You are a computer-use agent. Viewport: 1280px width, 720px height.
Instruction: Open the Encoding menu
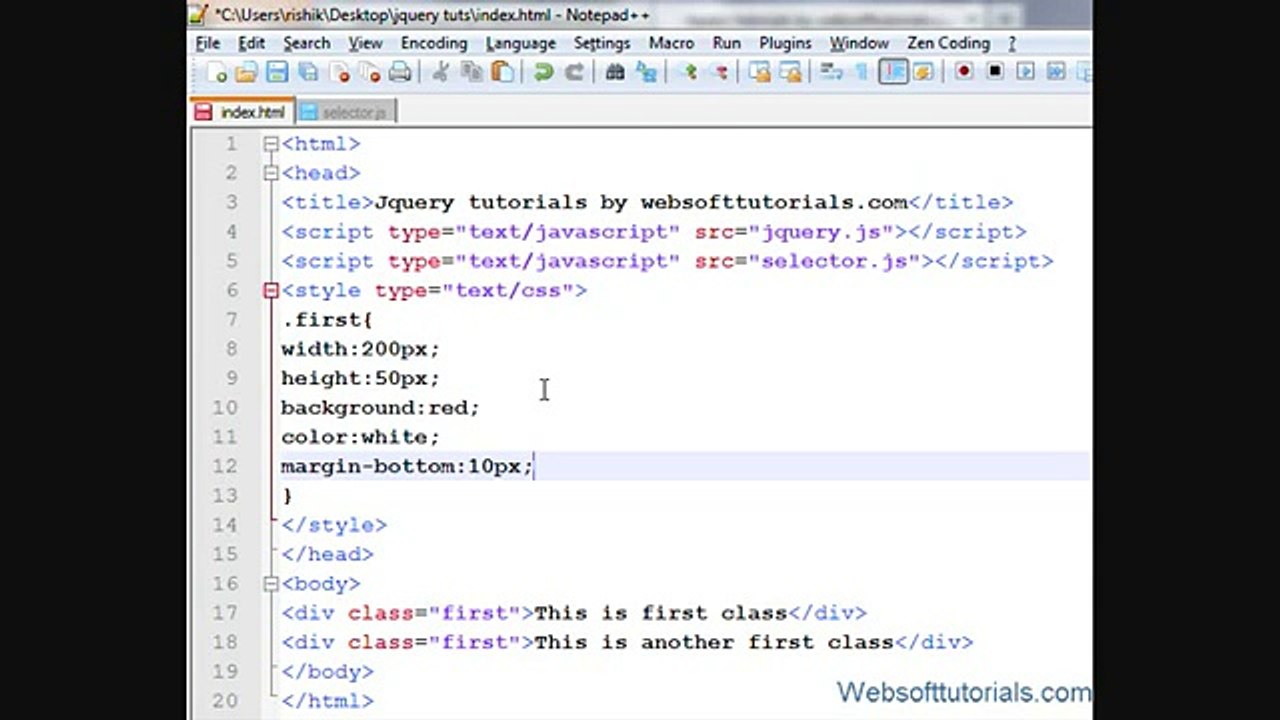coord(434,43)
